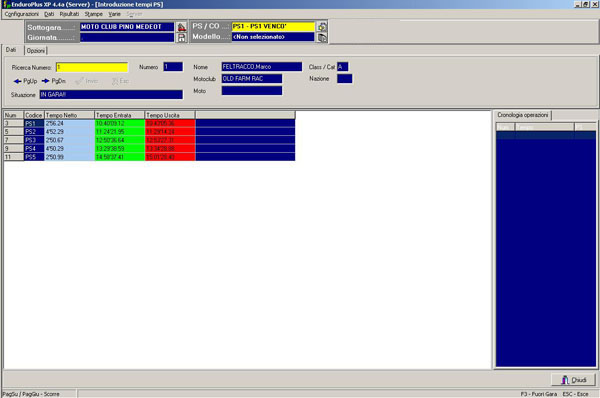
Task: Click row header number 11
Action: coord(13,157)
